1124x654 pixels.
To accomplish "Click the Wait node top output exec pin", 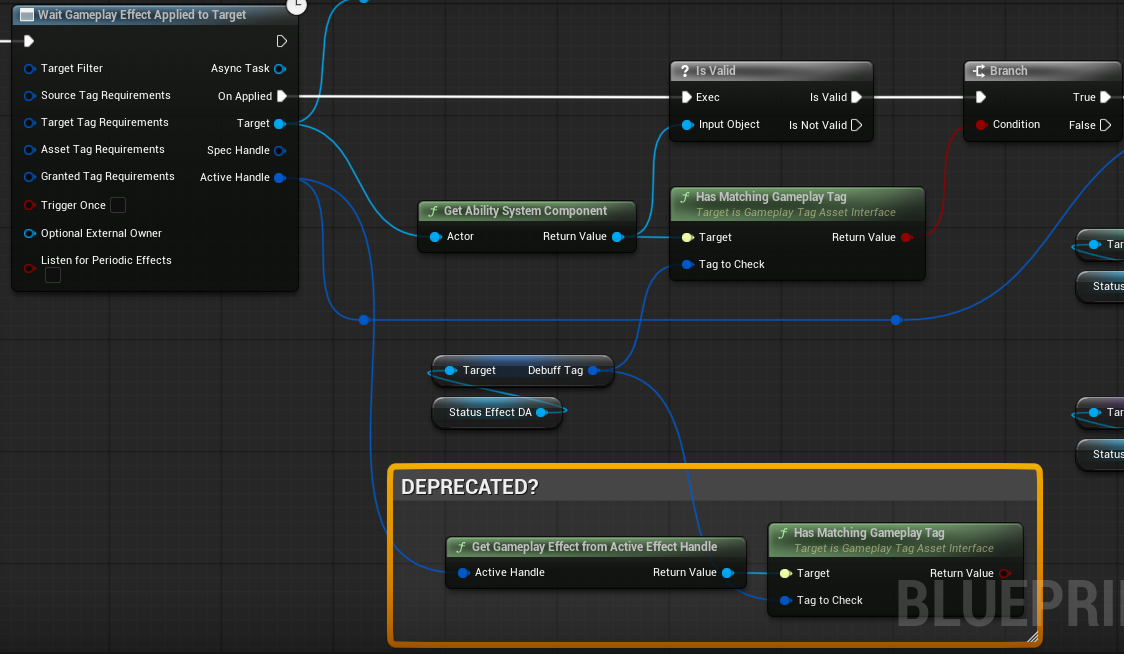I will pos(282,41).
